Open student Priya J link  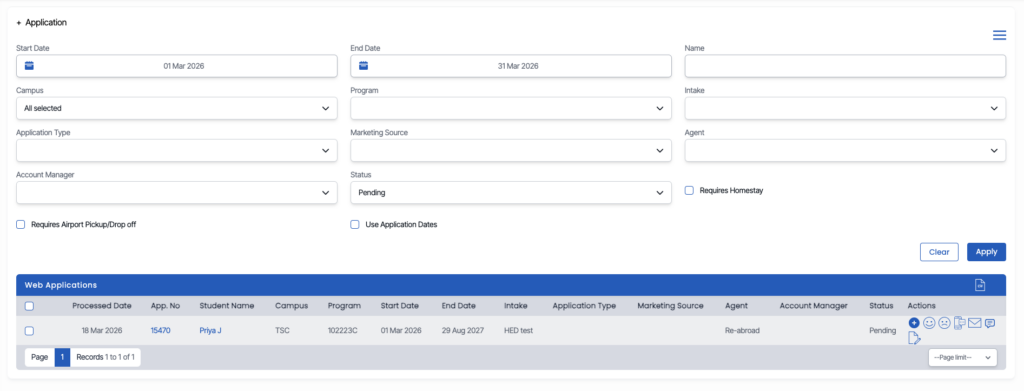coord(210,331)
